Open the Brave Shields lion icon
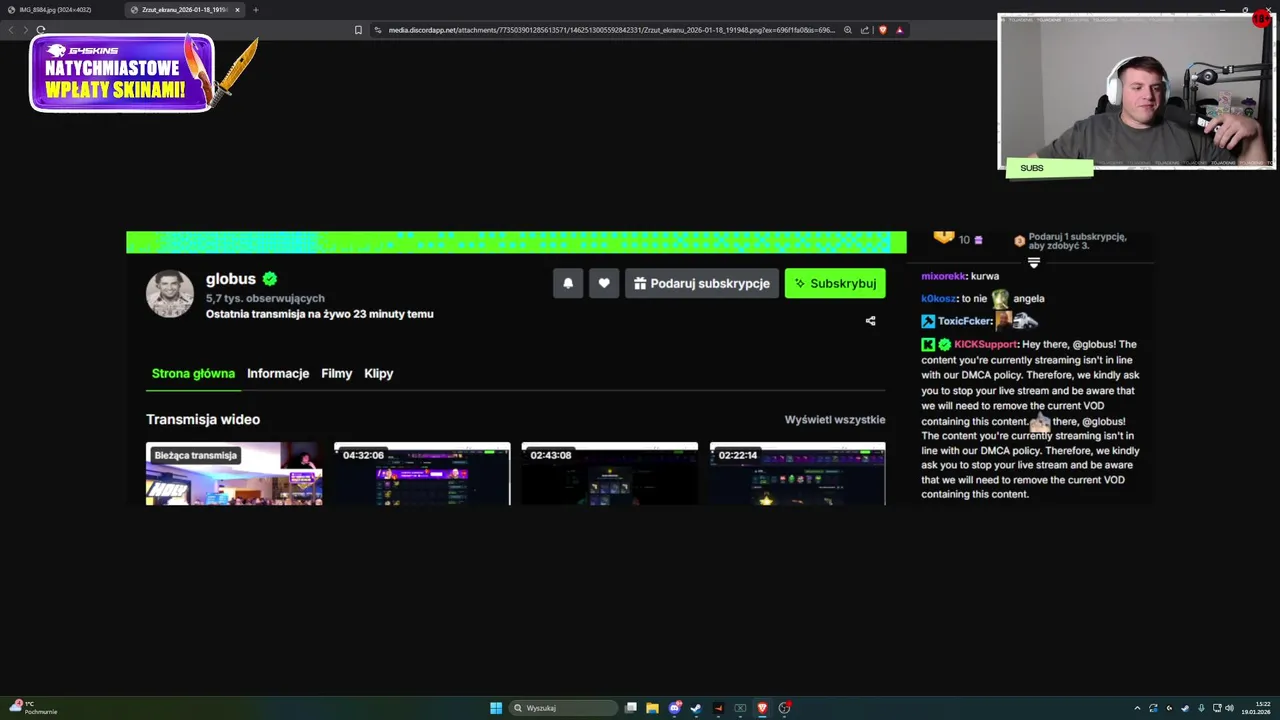1280x720 pixels. pos(882,30)
